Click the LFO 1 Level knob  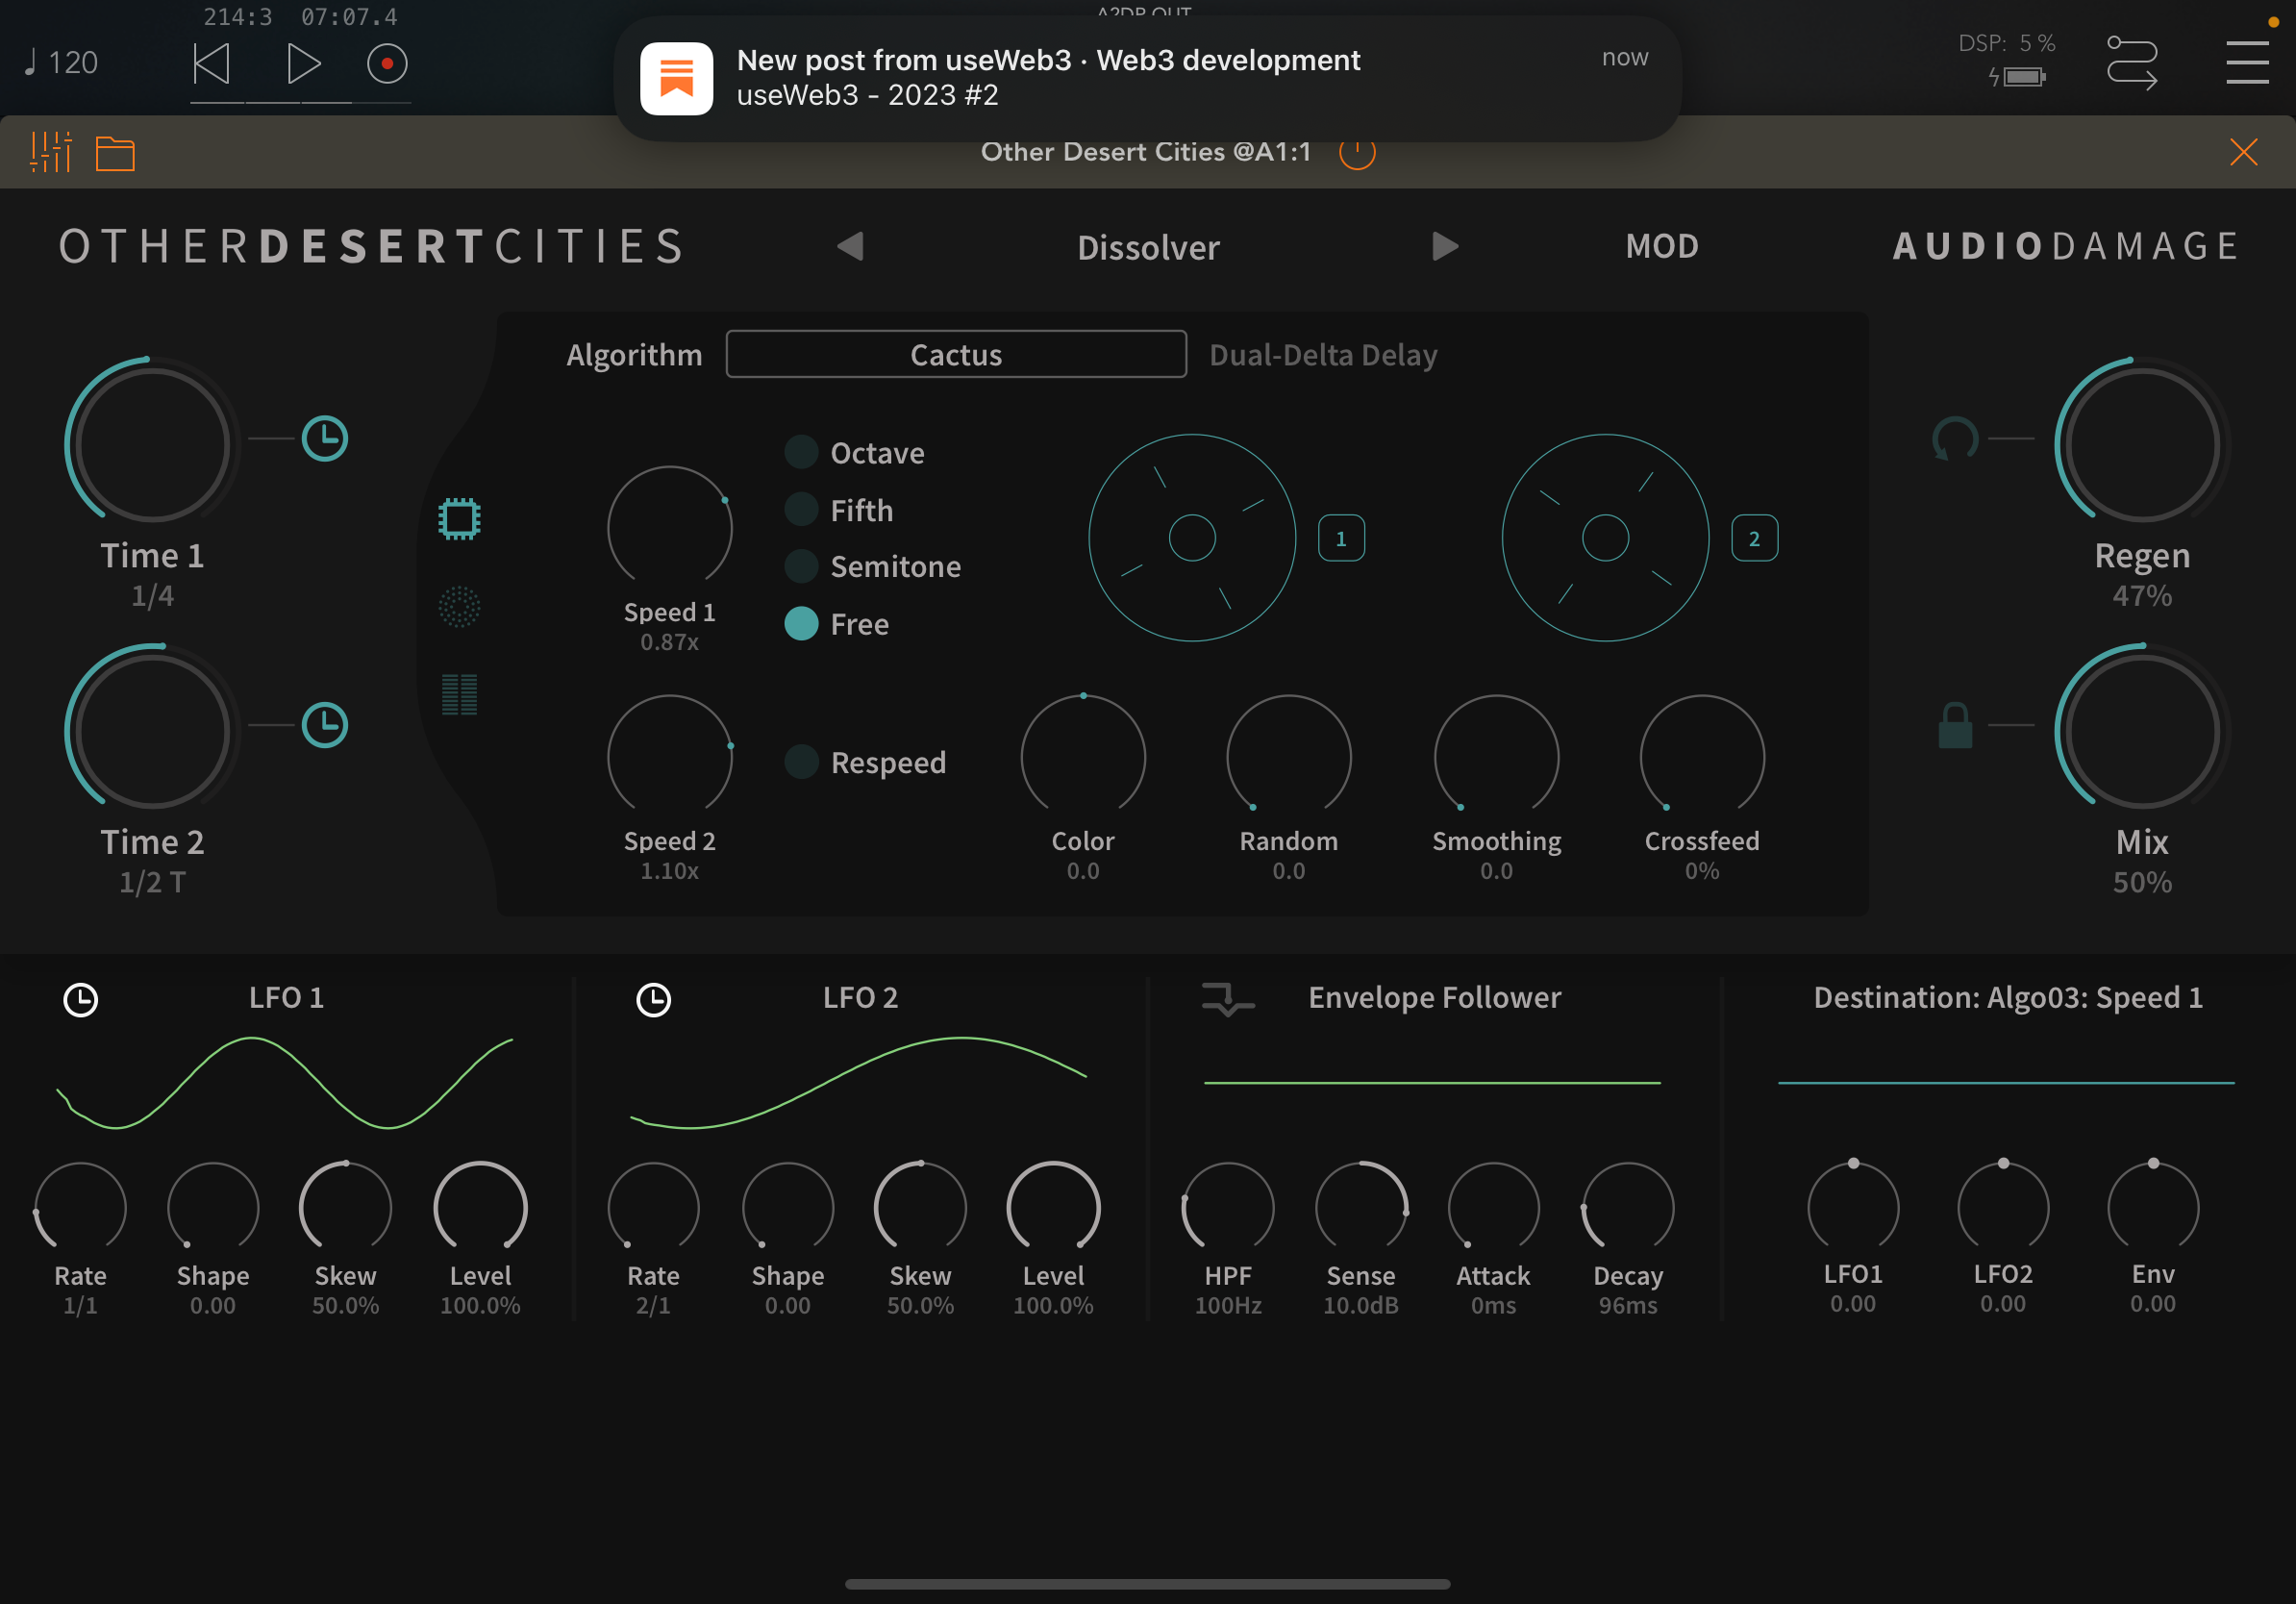(480, 1206)
